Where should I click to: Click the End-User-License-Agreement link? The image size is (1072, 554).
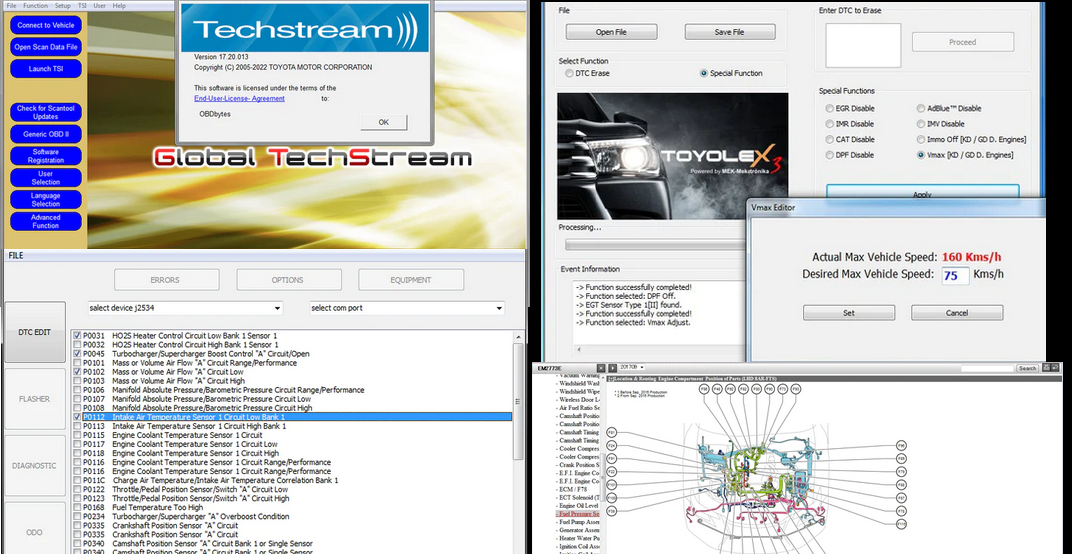pyautogui.click(x=239, y=98)
